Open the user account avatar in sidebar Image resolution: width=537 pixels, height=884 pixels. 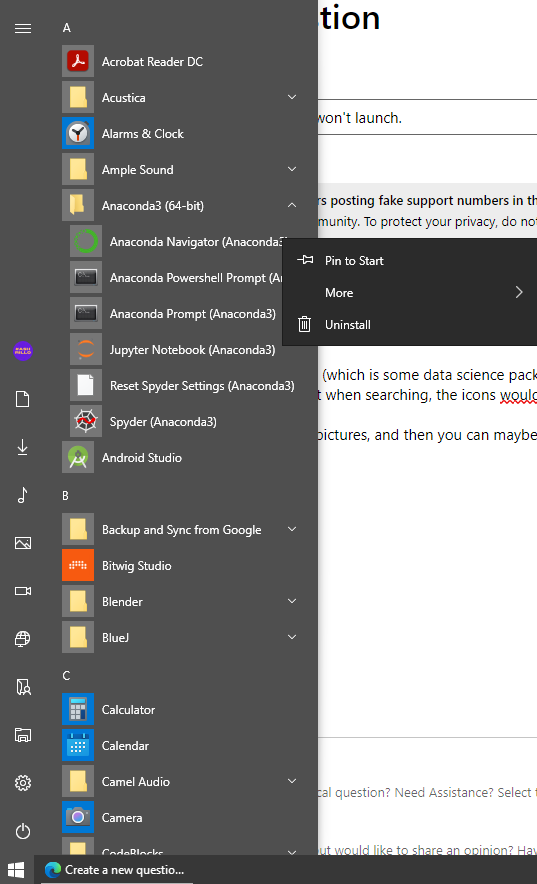(x=23, y=351)
